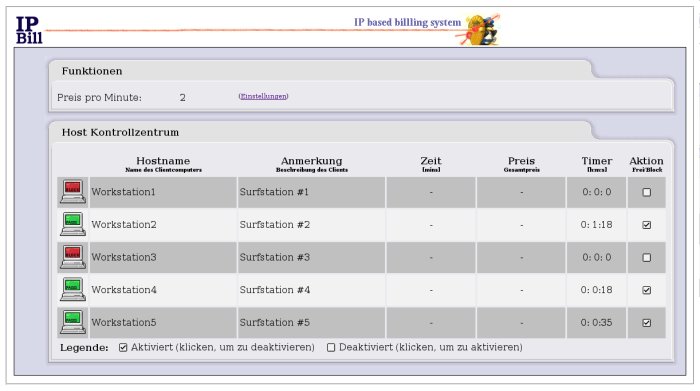Click the Workstation2 timer value 0:1:18
This screenshot has height=391, width=700.
coord(596,225)
